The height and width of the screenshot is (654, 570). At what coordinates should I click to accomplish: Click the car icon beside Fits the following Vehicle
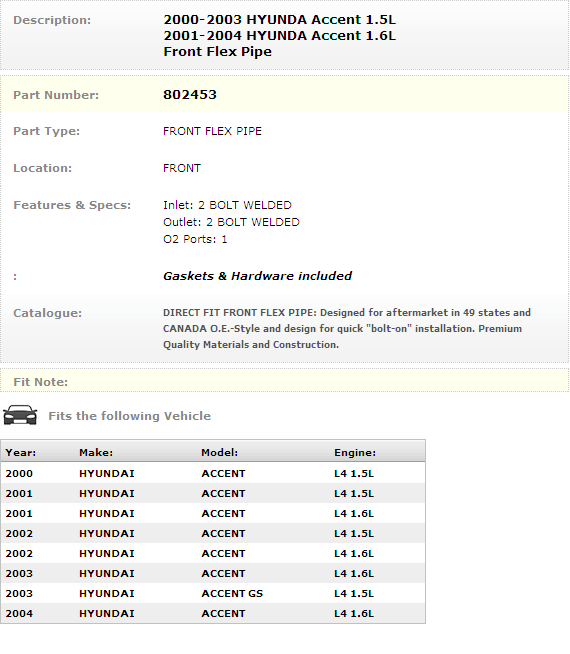tap(20, 415)
